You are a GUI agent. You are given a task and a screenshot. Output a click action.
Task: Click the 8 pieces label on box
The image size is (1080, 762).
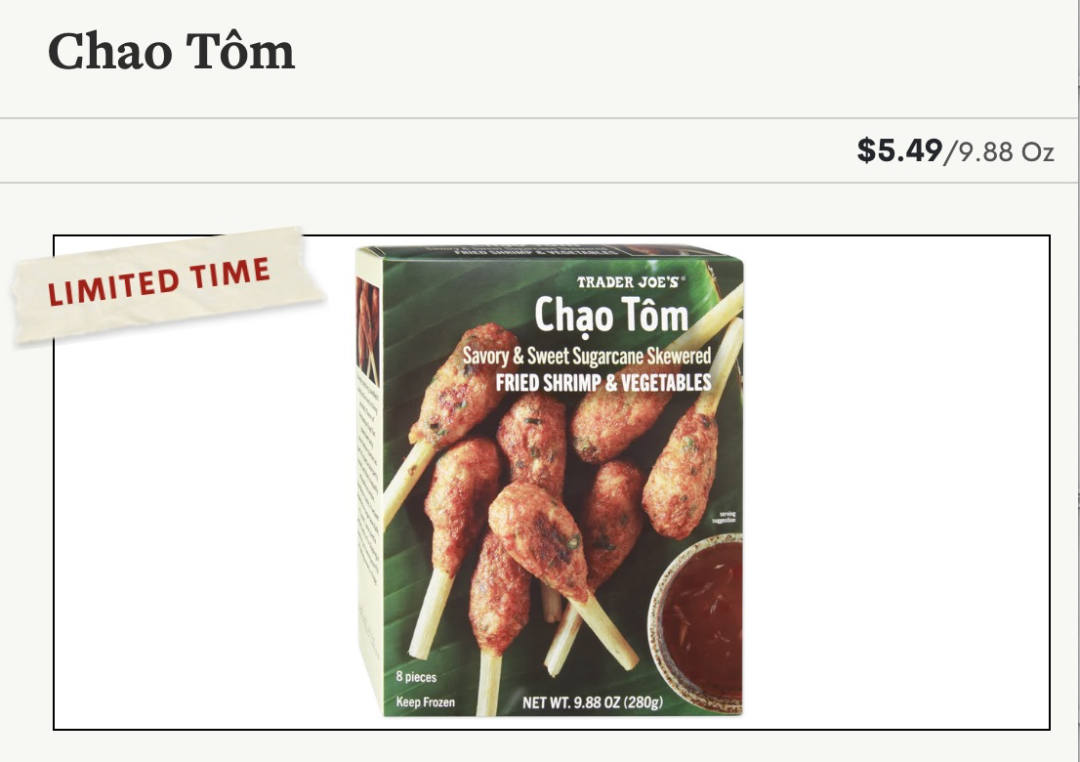[x=416, y=677]
